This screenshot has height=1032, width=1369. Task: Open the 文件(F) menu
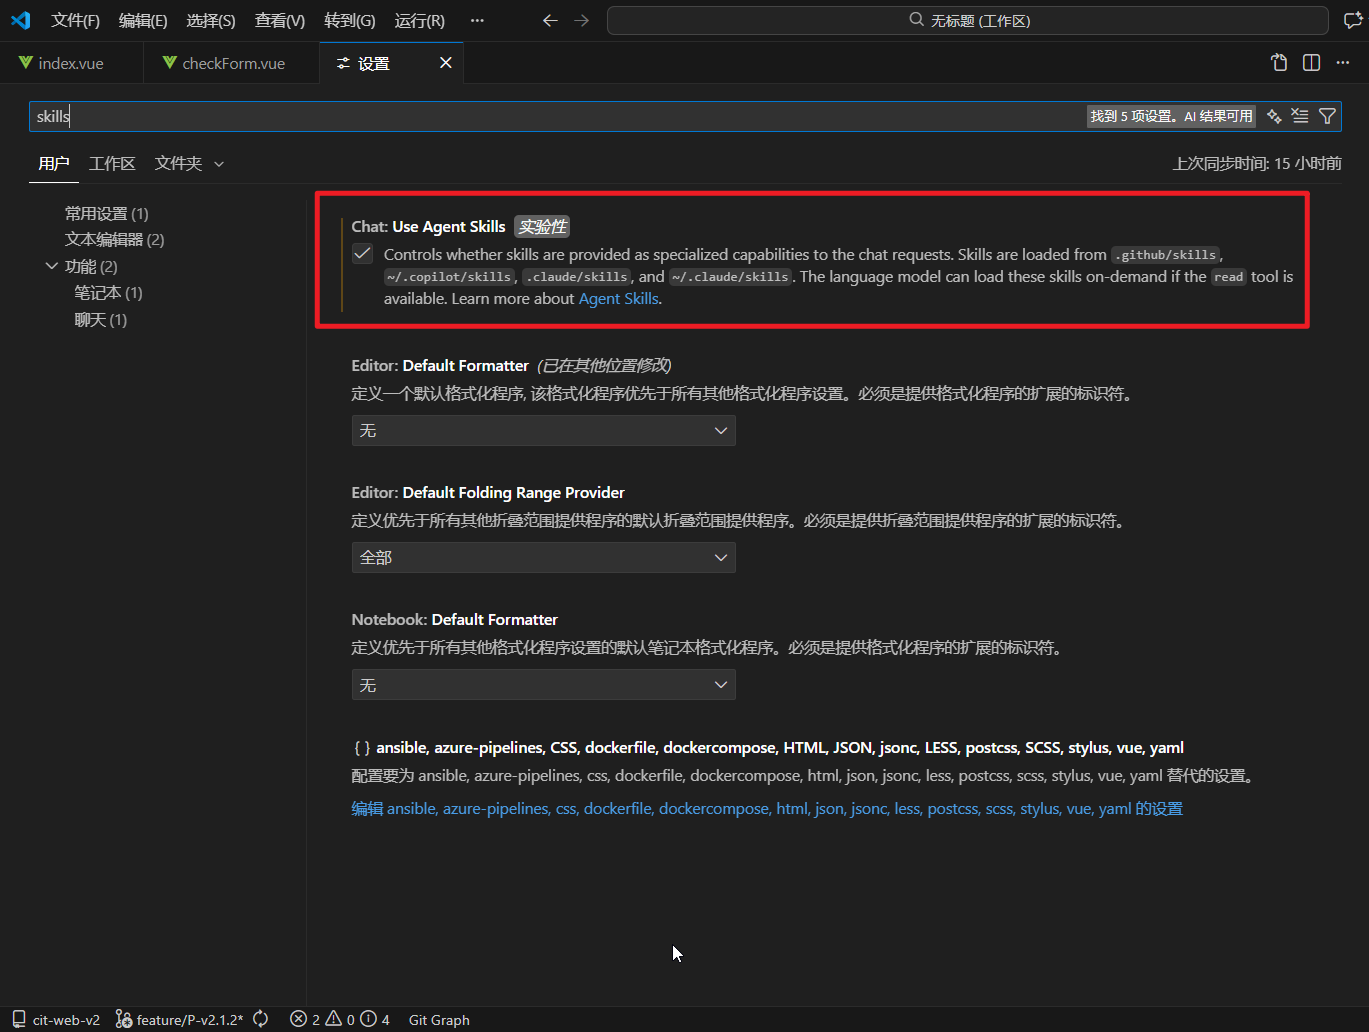pyautogui.click(x=75, y=20)
